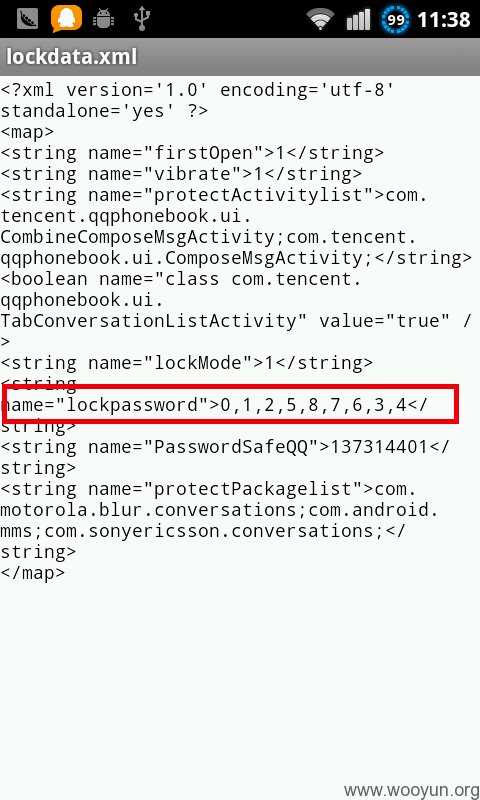Tap the QQ penguin notification icon

coord(66,18)
